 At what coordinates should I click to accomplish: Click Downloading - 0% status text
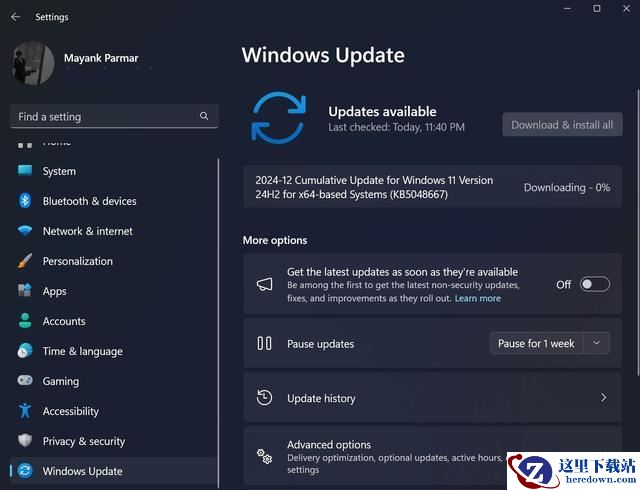pos(567,187)
